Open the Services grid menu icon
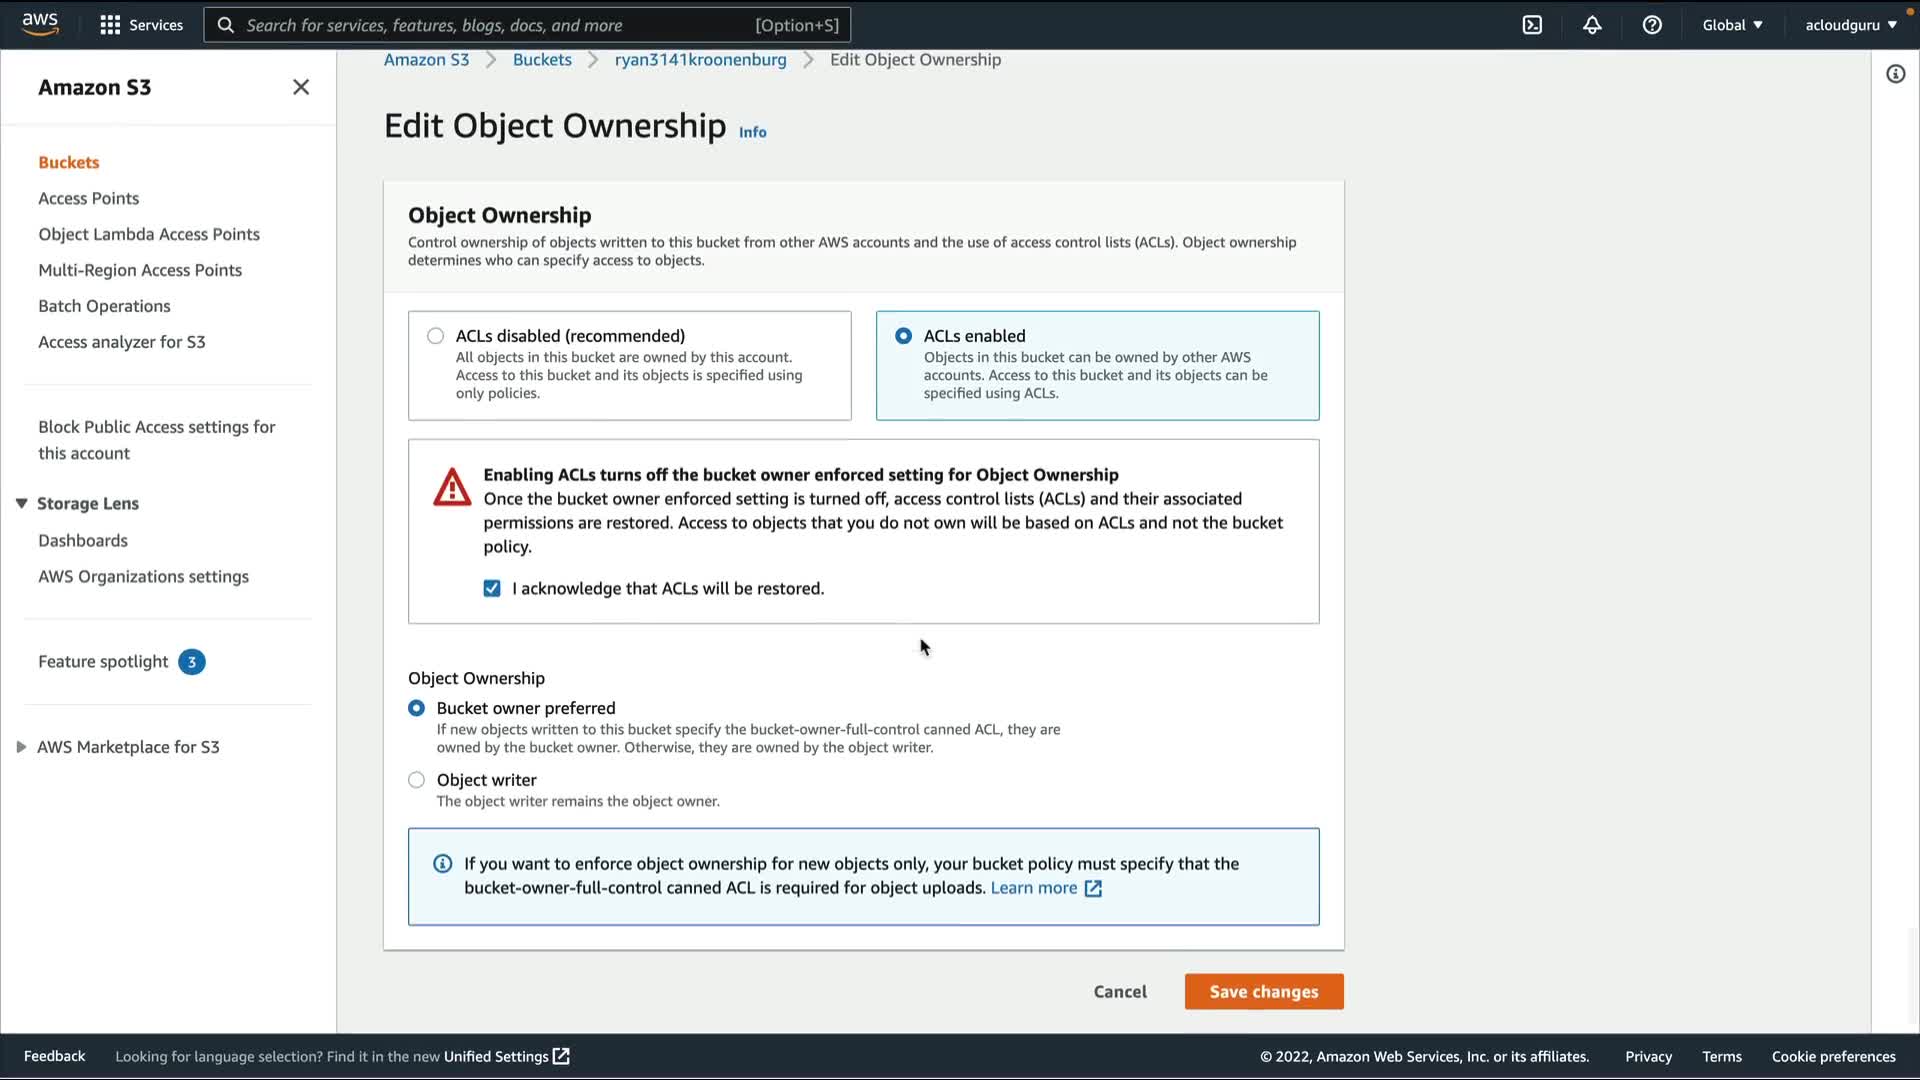Screen dimensions: 1920x1080 (110, 25)
